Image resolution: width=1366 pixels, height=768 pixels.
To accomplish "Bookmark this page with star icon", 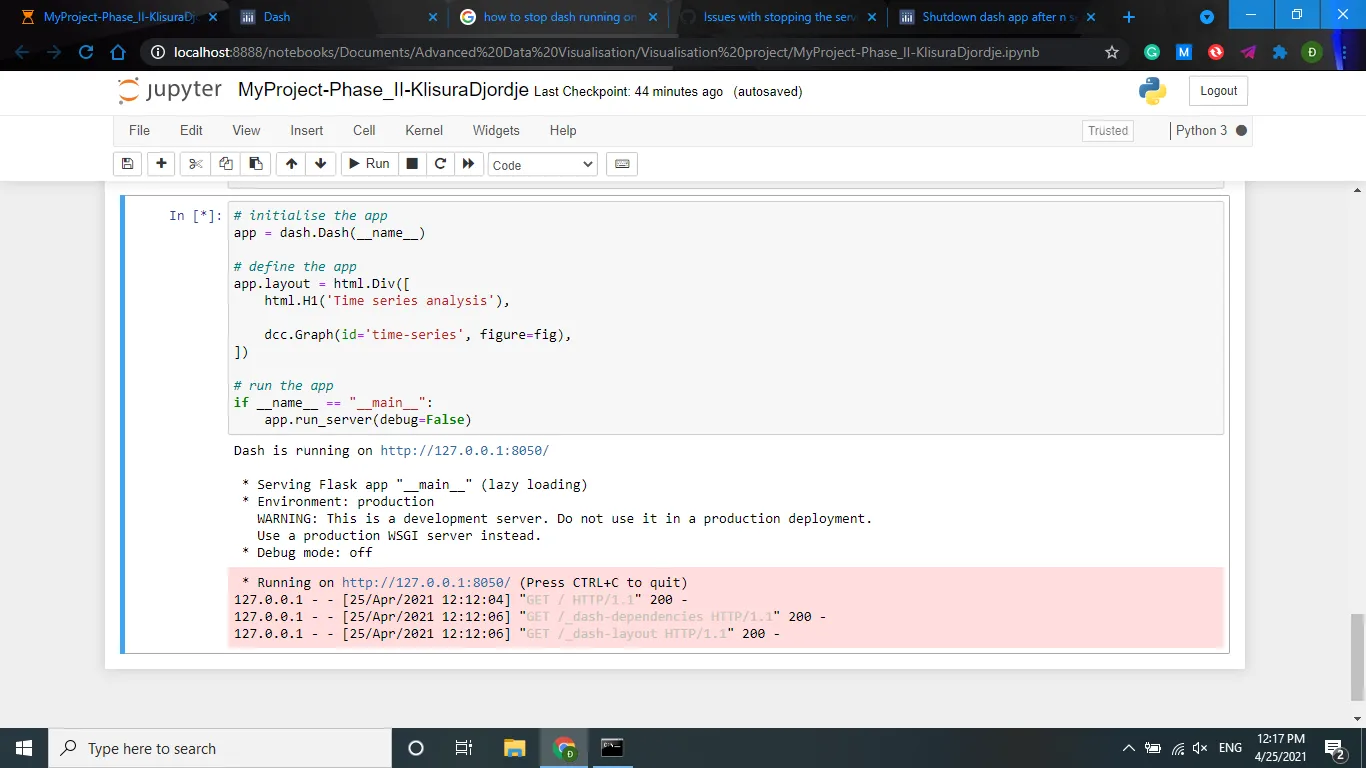I will (x=1111, y=52).
